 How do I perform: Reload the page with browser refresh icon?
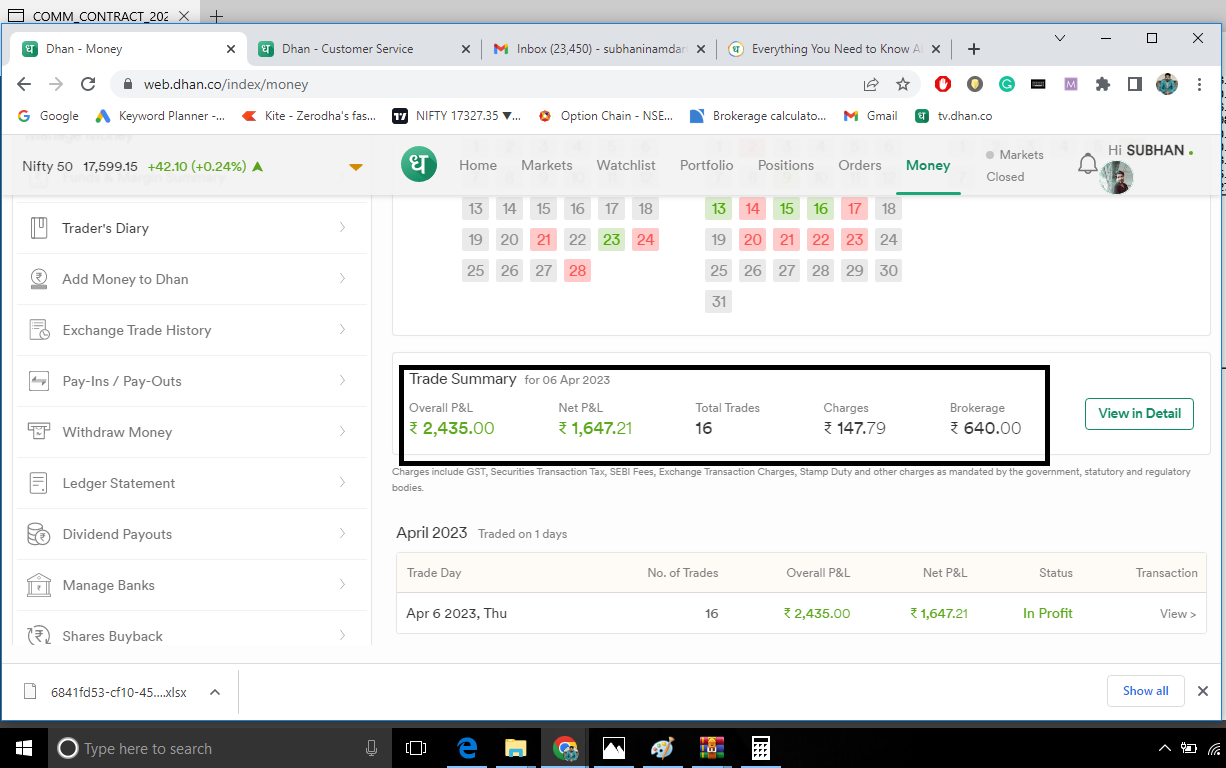point(88,85)
